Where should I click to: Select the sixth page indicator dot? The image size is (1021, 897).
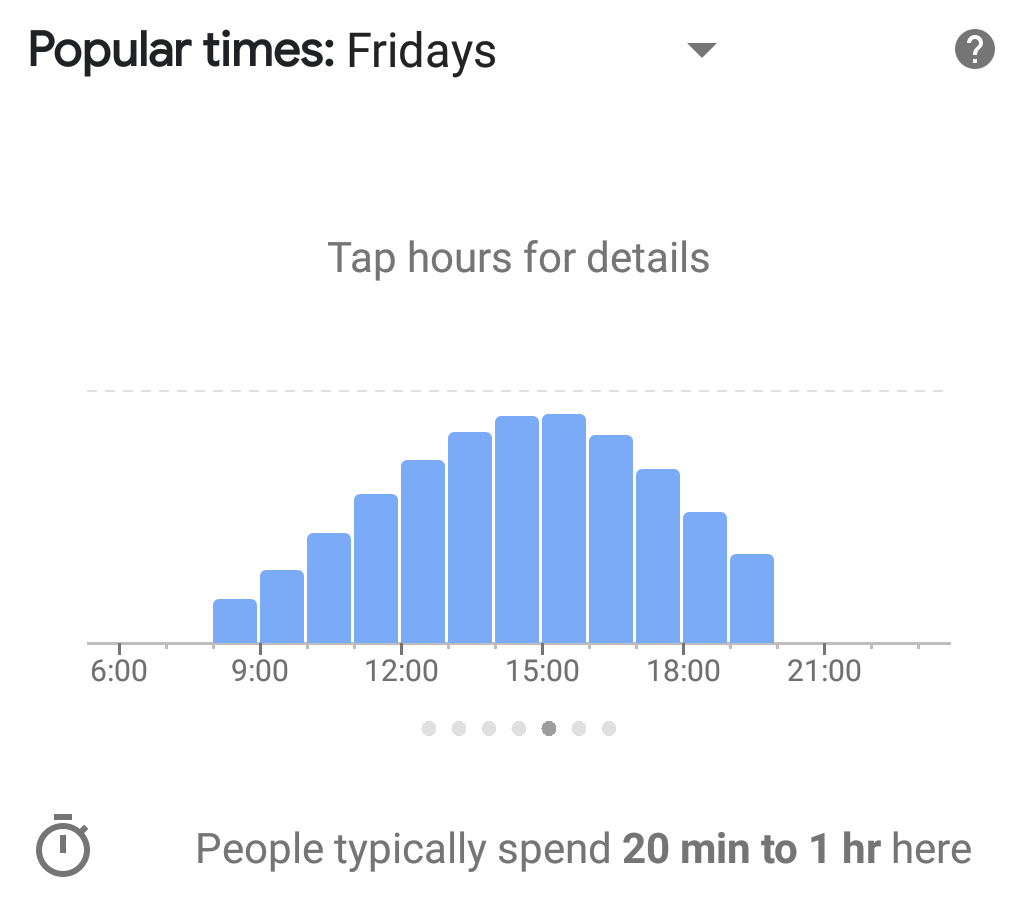[x=579, y=729]
